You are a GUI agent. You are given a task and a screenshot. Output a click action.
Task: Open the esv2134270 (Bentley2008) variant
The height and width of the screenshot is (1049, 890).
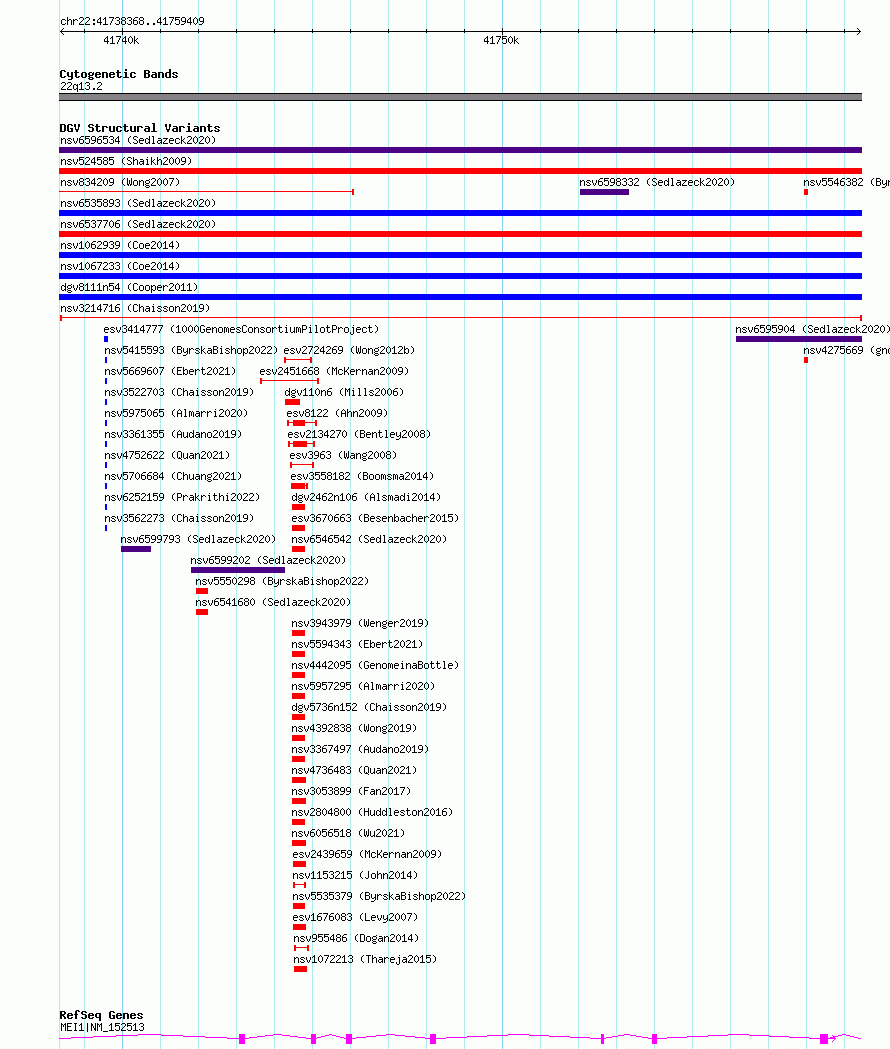coord(359,434)
